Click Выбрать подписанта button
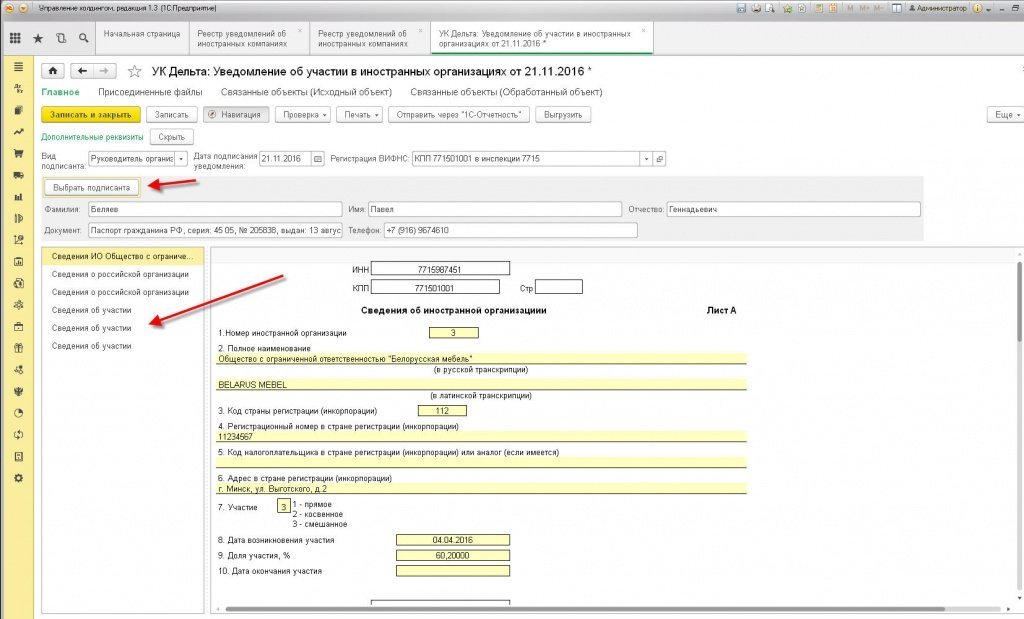This screenshot has width=1024, height=619. click(91, 187)
